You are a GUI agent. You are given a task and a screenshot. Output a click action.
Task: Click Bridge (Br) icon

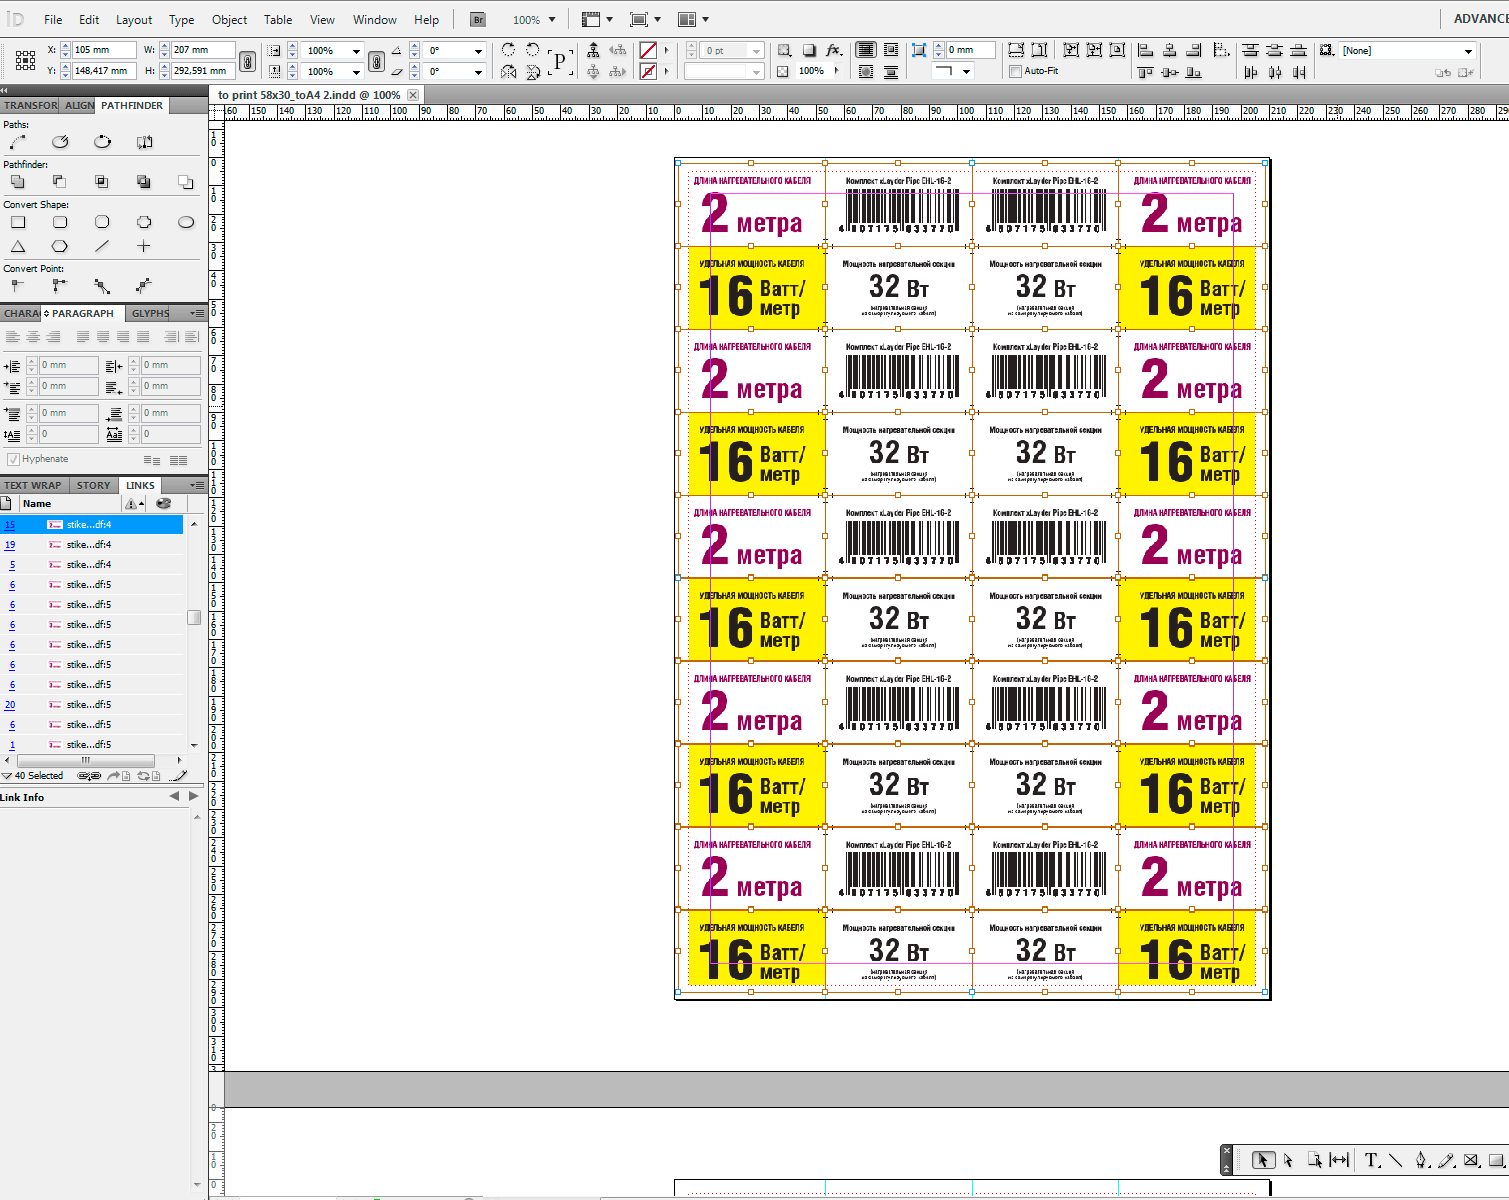coord(478,19)
